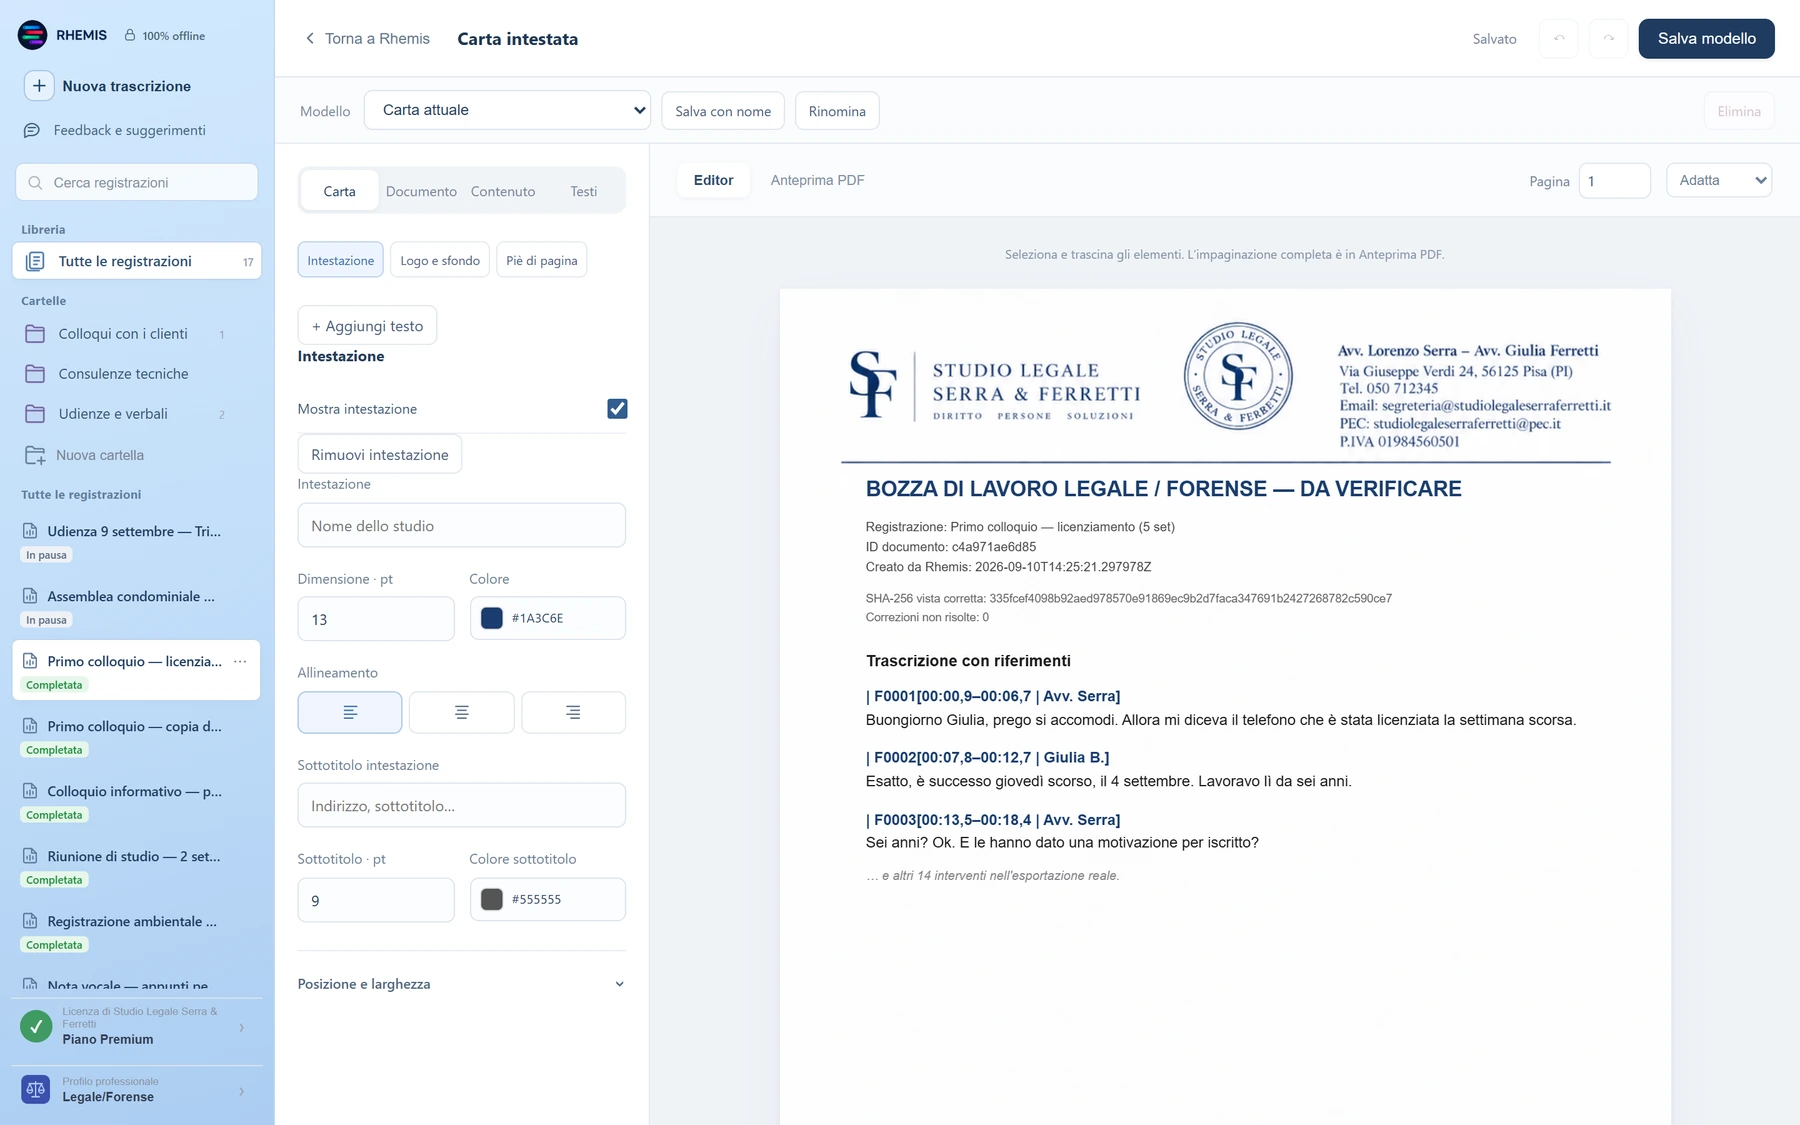
Task: Click the file icon of Colloquio informativo
Action: point(30,791)
